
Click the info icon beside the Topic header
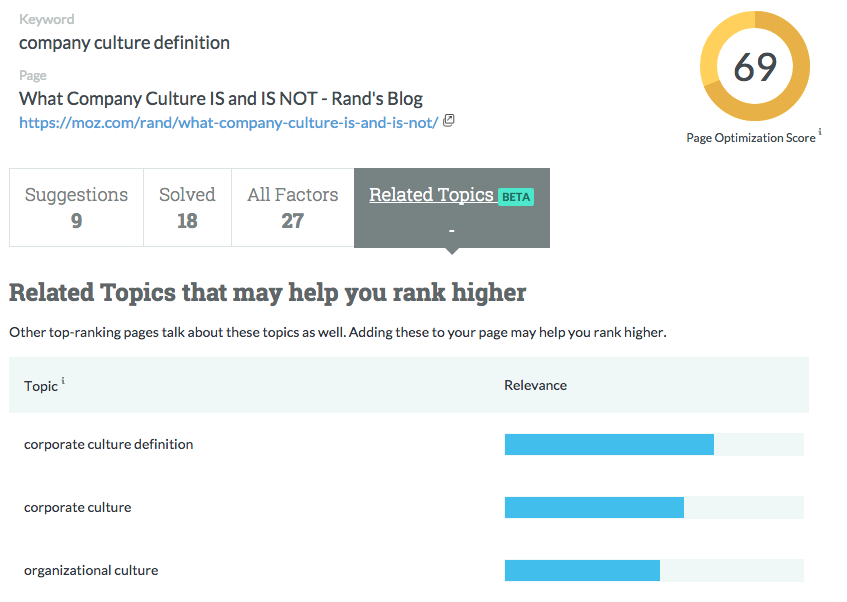tap(63, 381)
